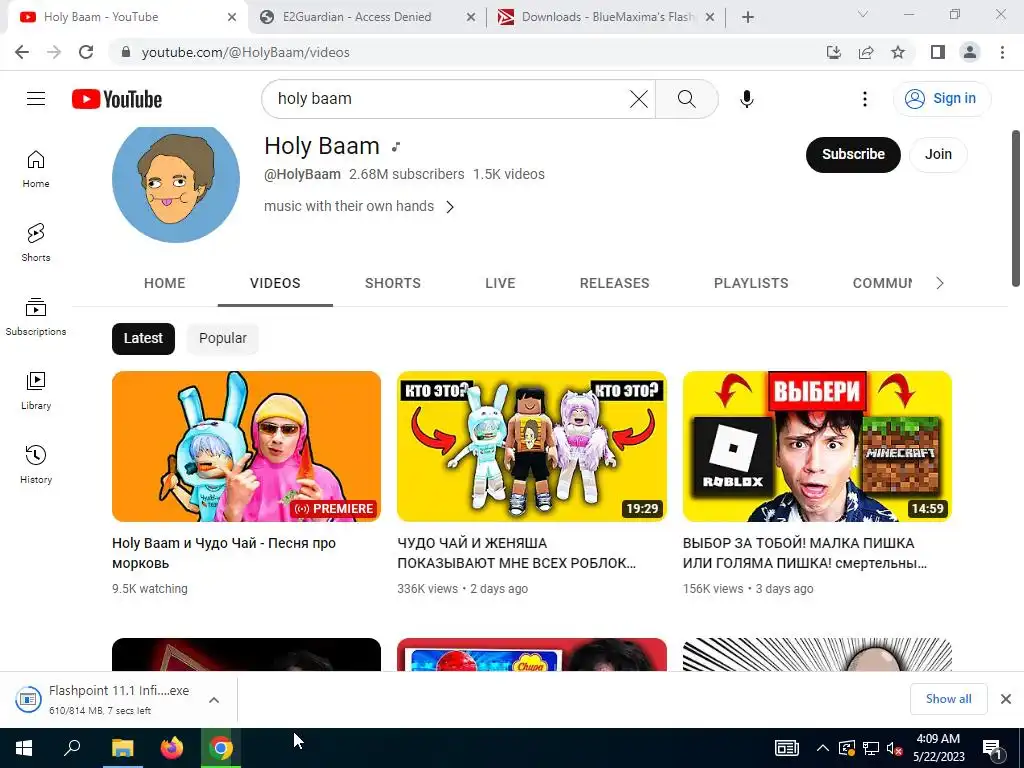The height and width of the screenshot is (768, 1024).
Task: Clear the search box with the X icon
Action: click(x=639, y=99)
